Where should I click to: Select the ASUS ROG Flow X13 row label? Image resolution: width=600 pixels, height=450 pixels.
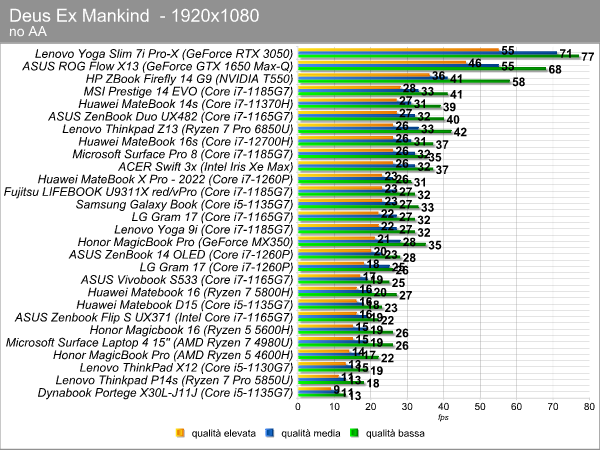(x=158, y=66)
